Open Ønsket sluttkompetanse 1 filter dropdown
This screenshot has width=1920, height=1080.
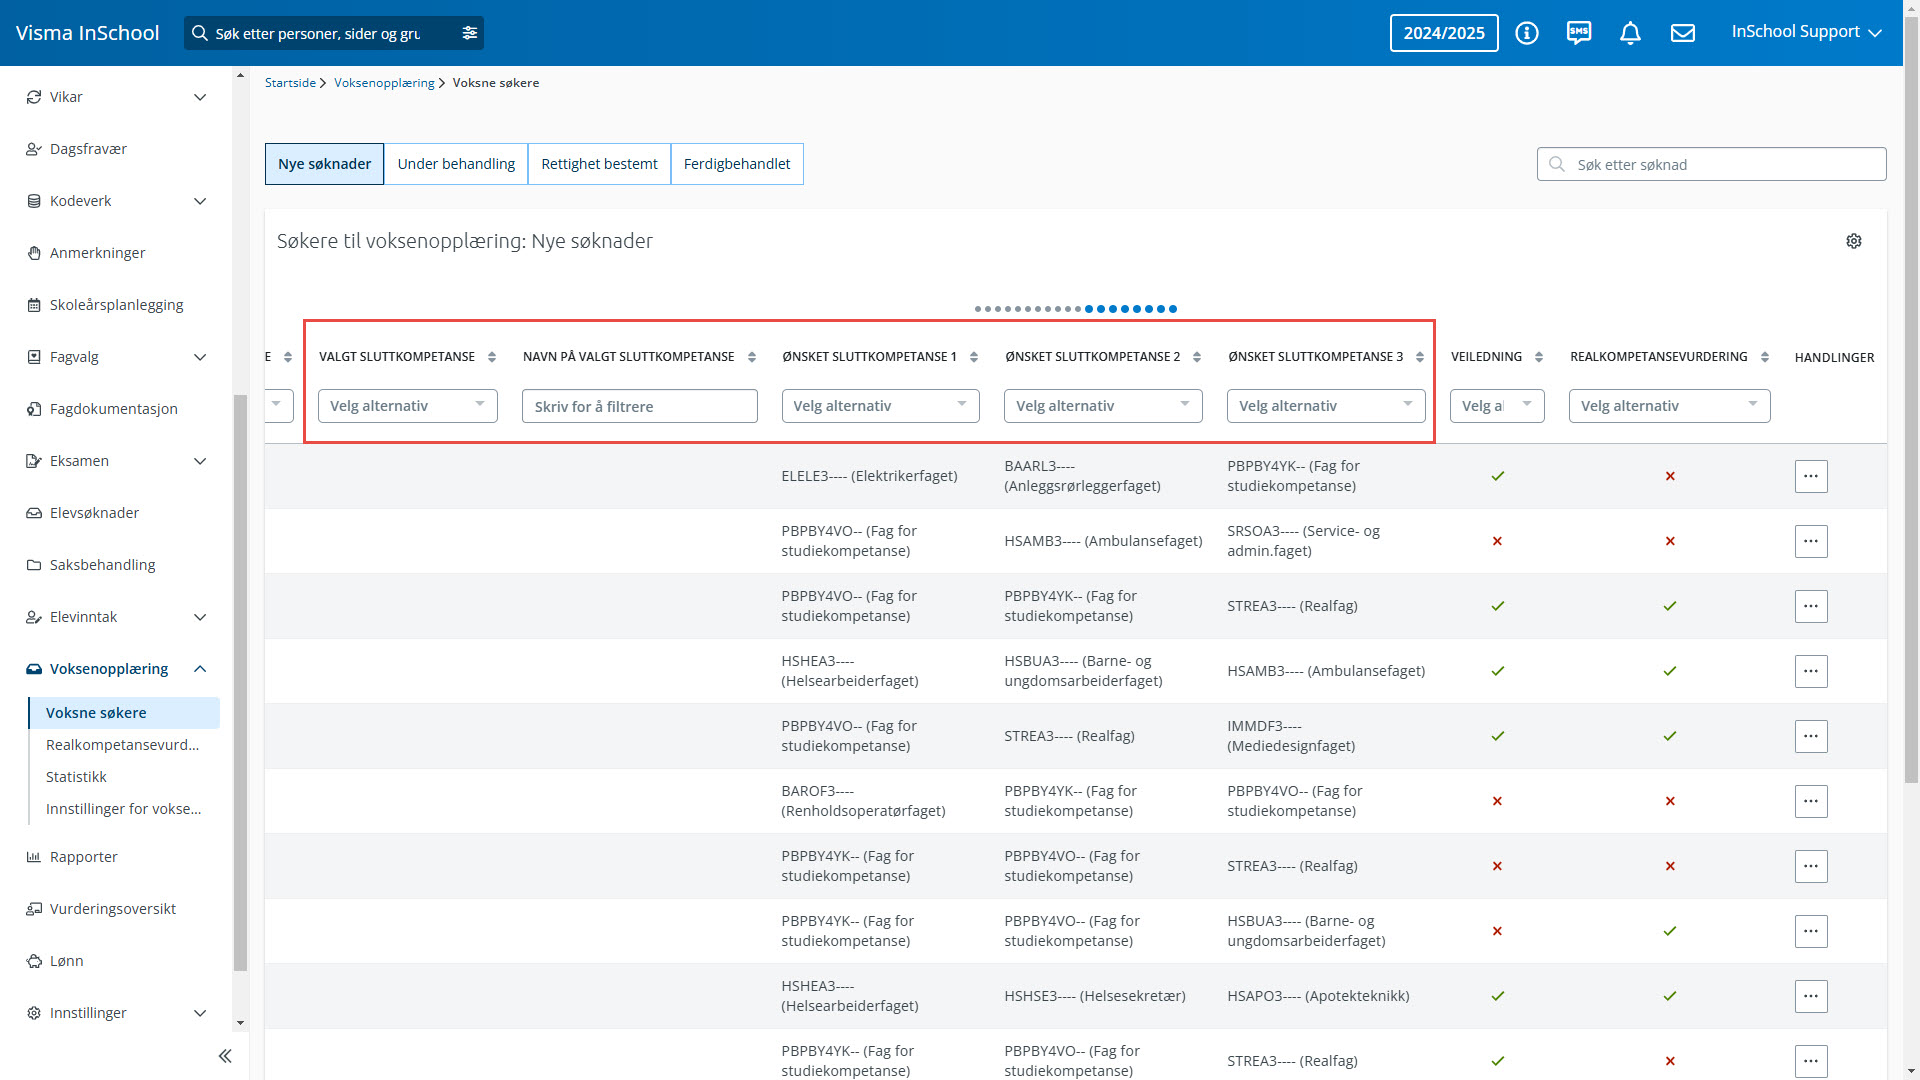[880, 406]
